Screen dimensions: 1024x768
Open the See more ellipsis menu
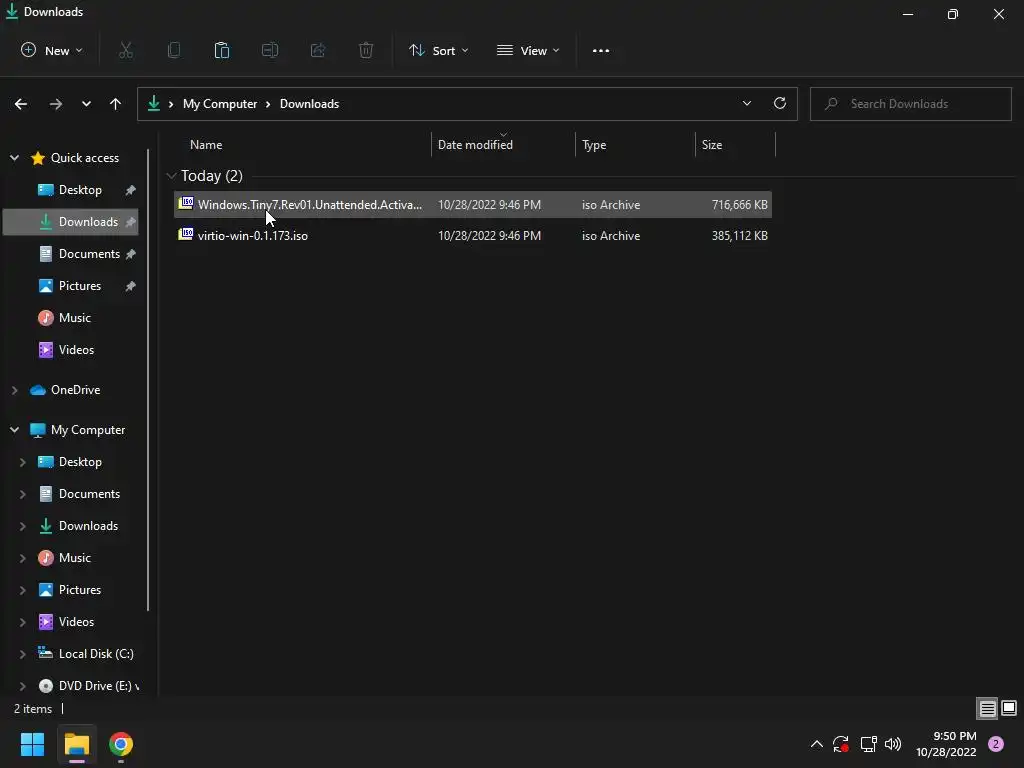pos(601,50)
